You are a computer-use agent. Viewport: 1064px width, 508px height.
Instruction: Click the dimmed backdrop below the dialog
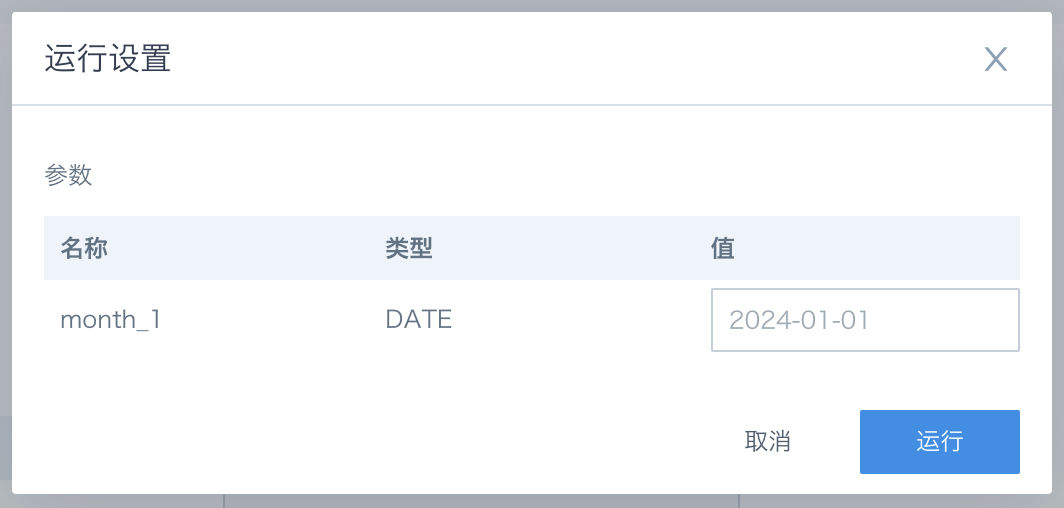point(532,501)
